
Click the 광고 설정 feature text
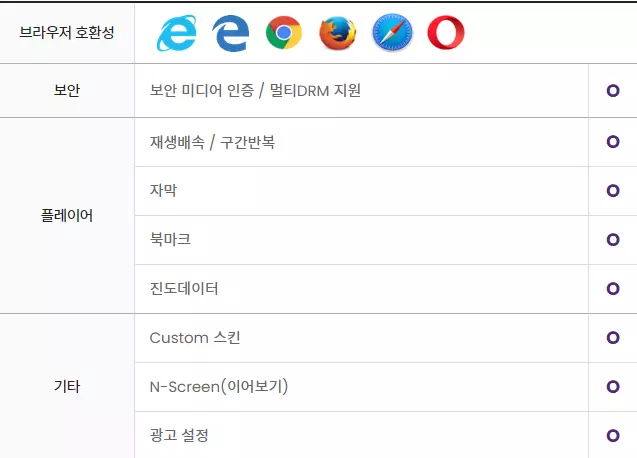pos(179,435)
